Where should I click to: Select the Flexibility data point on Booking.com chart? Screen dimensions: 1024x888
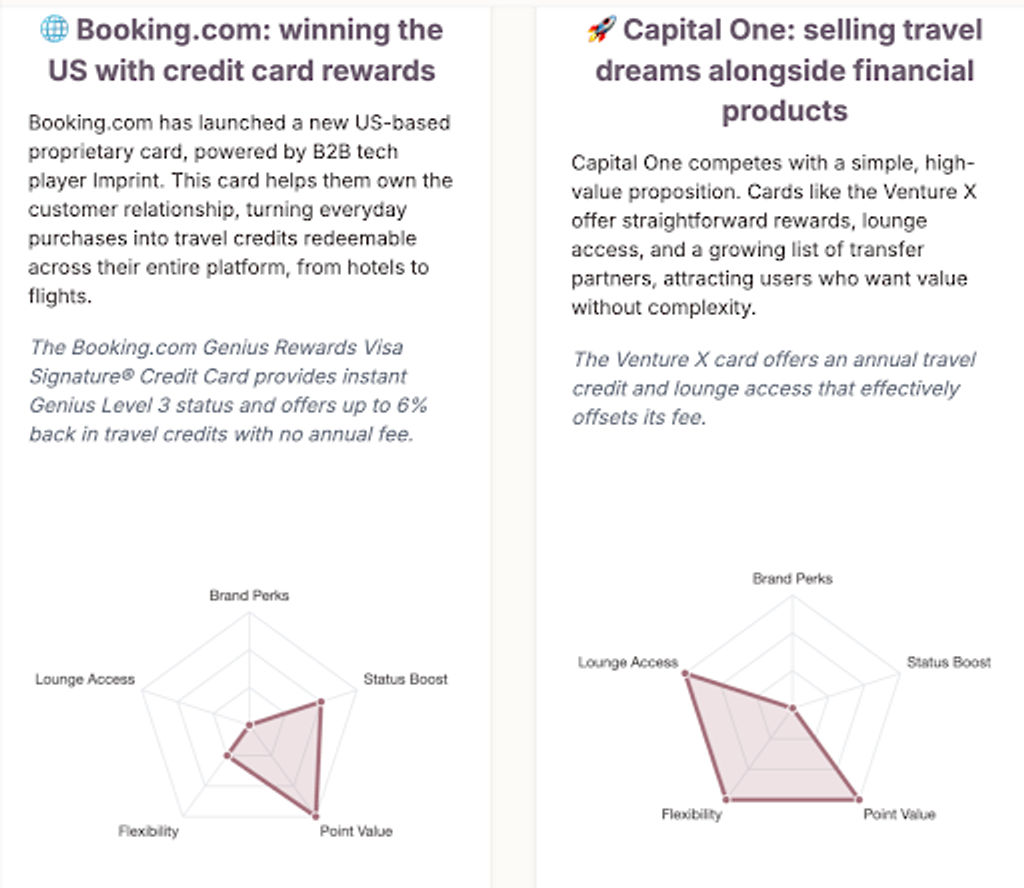[x=227, y=755]
